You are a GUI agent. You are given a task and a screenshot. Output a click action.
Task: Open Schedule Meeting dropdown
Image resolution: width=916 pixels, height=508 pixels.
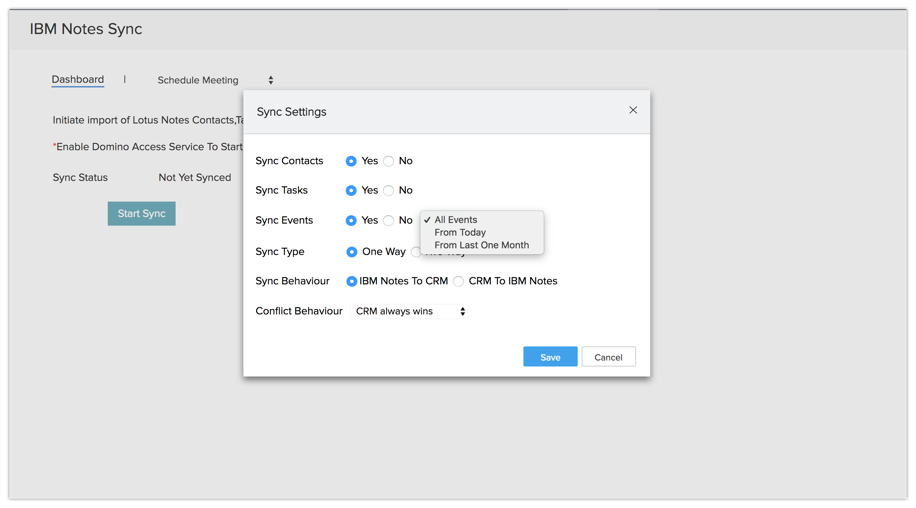(x=215, y=80)
